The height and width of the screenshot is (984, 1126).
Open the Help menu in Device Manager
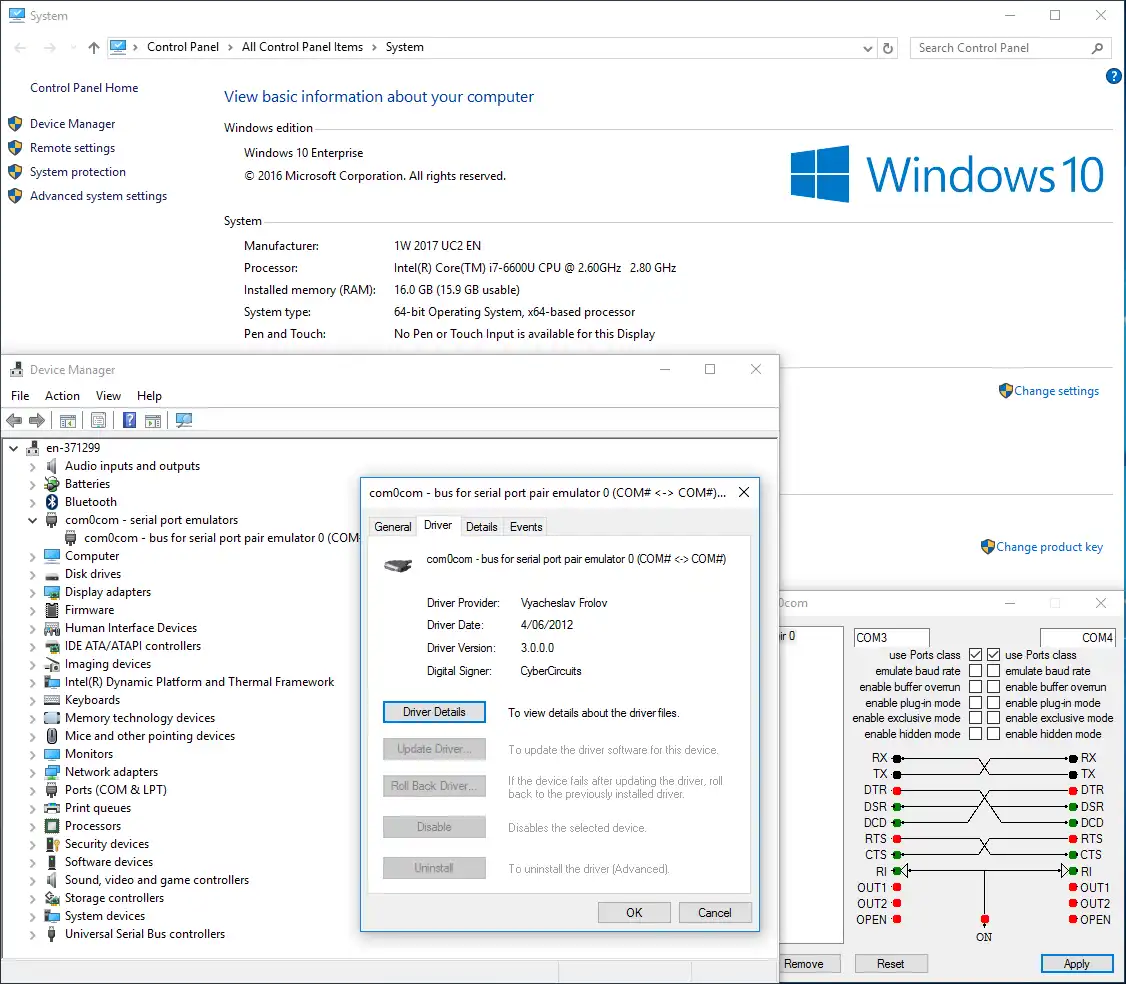tap(149, 396)
